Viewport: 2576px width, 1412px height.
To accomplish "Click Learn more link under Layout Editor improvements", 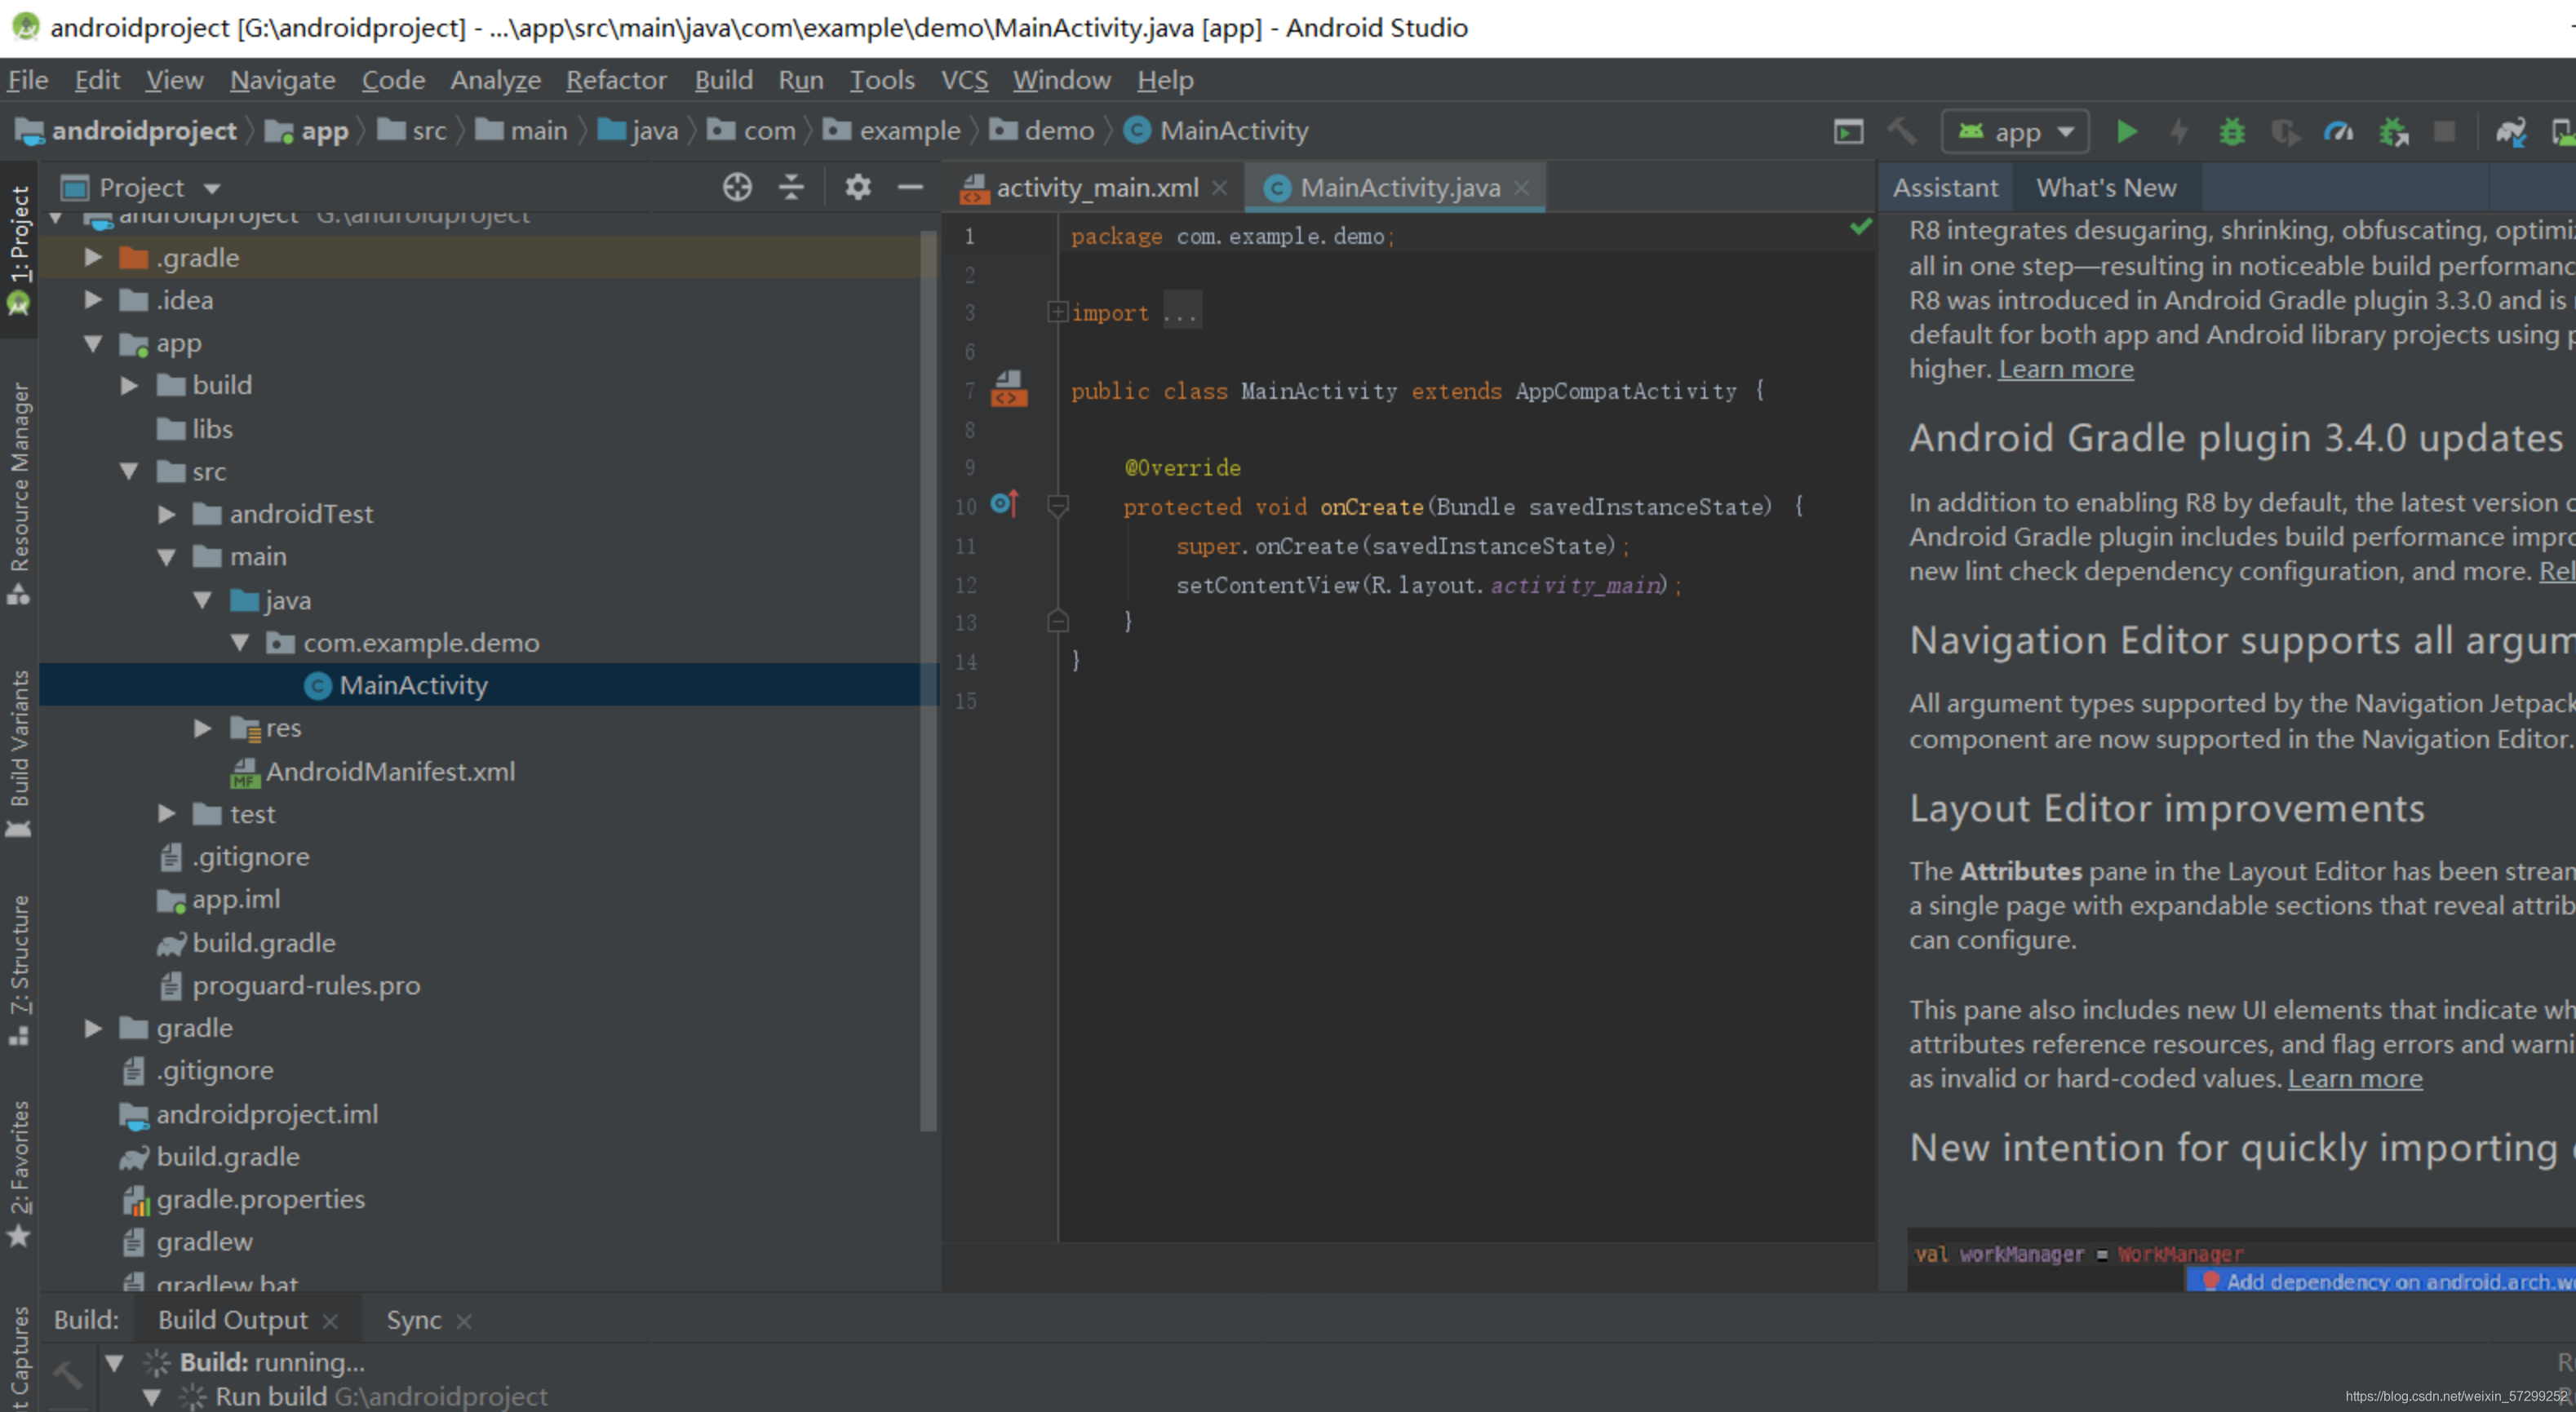I will point(2355,1078).
